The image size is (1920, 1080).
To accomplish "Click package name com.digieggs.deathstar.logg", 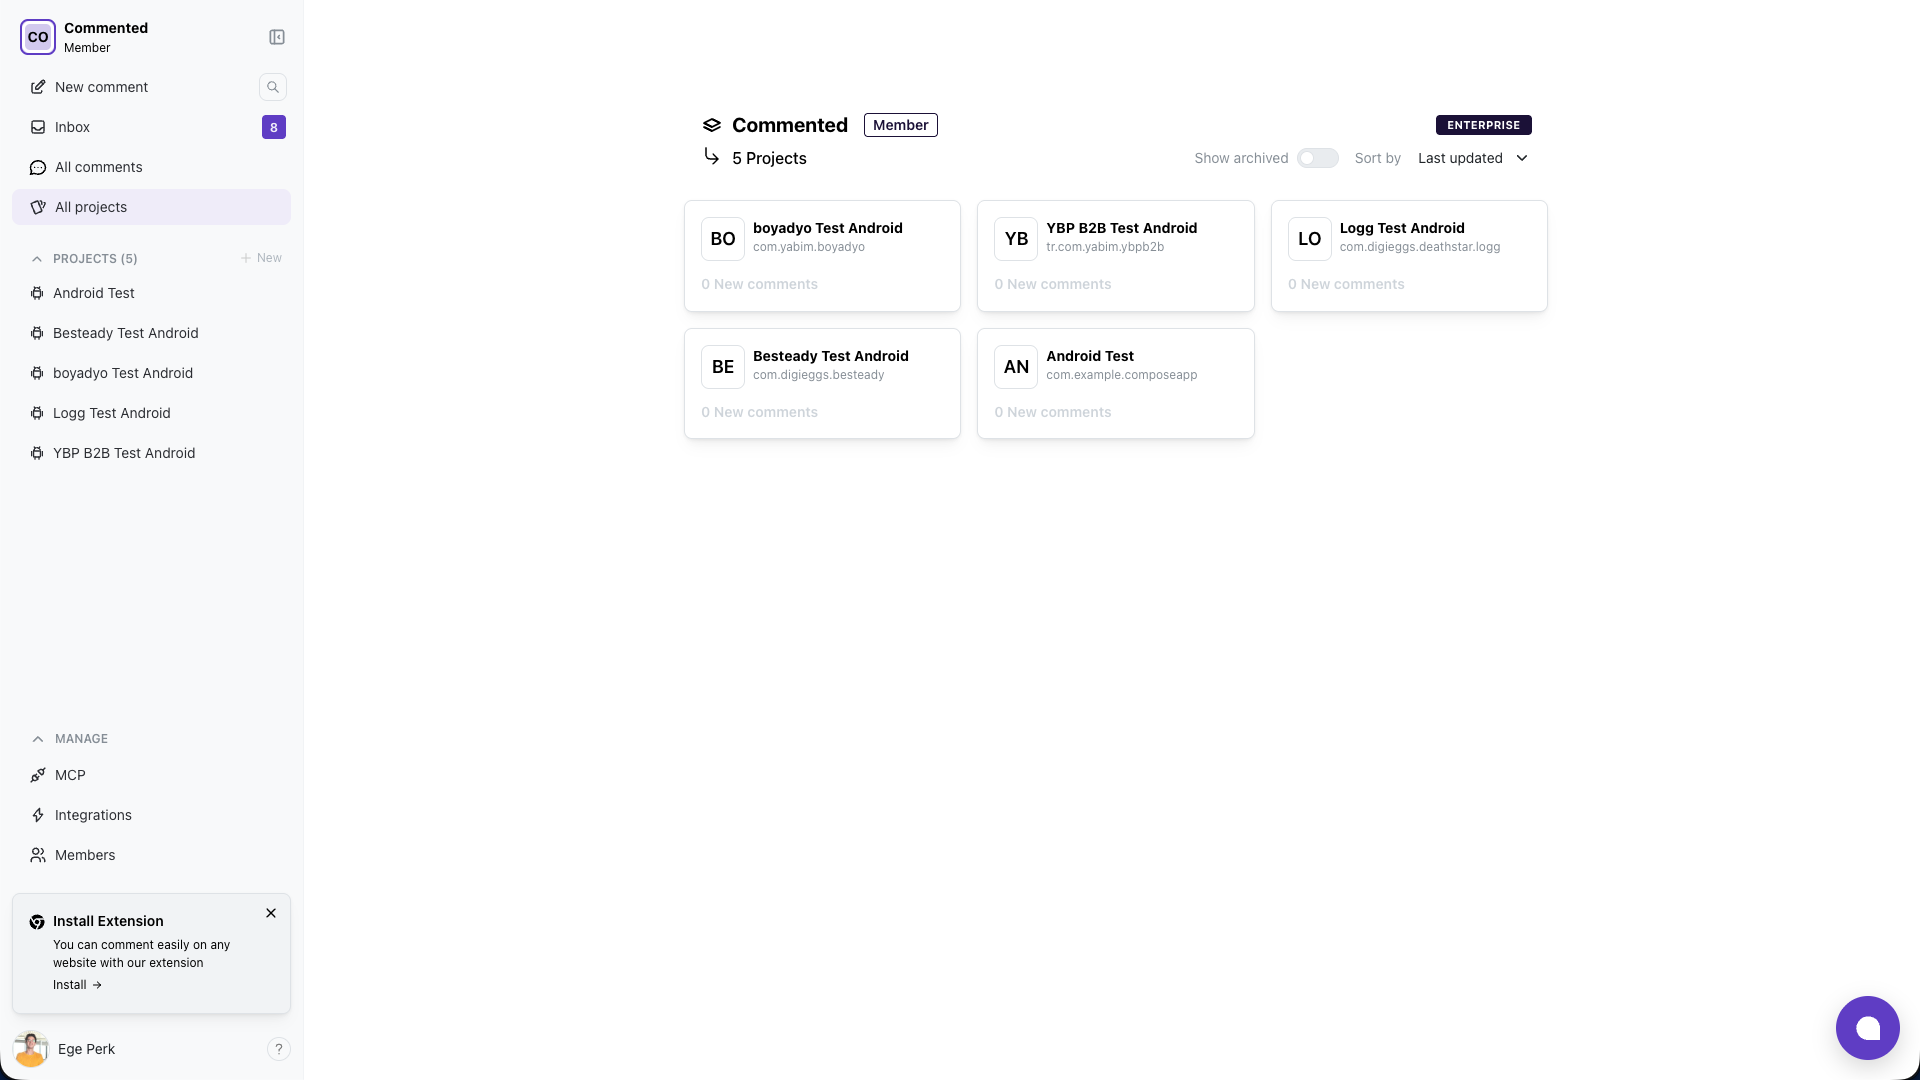I will pos(1420,247).
